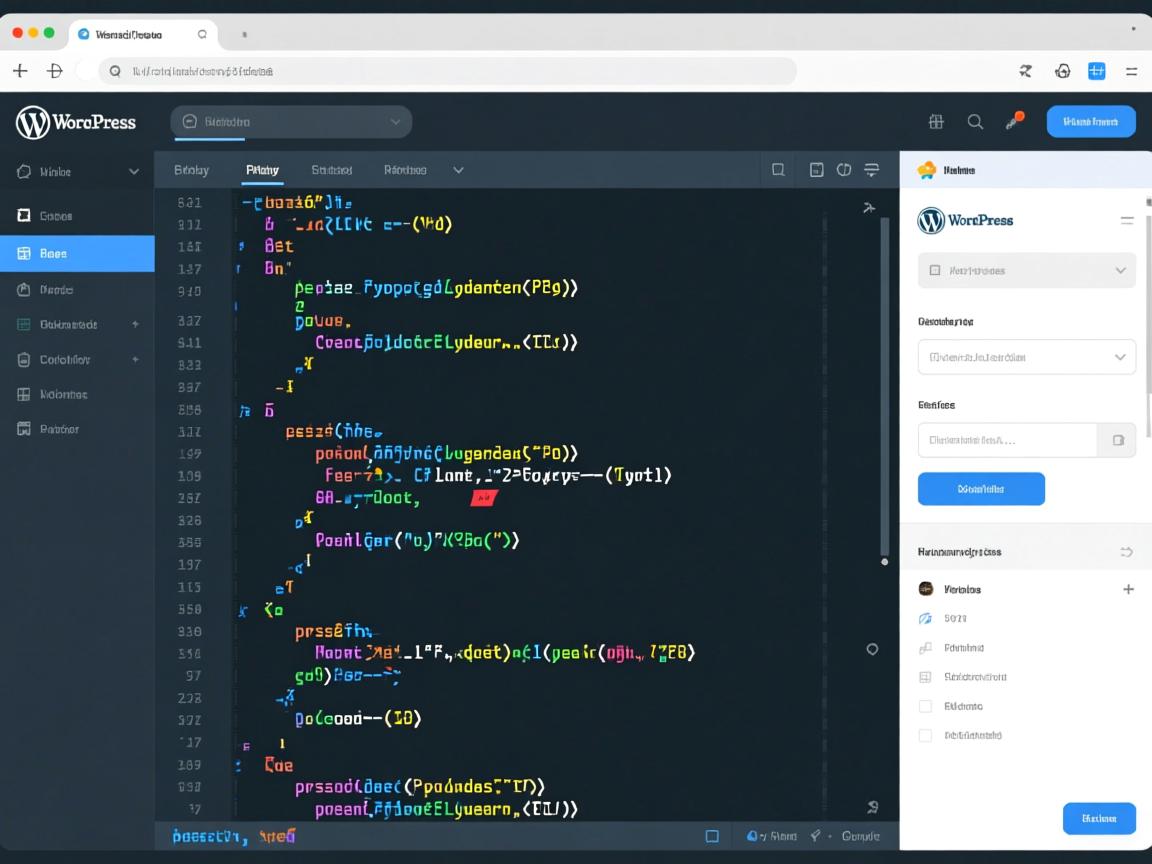Click the hamburger icon beside the panel WordPress logo

click(1127, 220)
